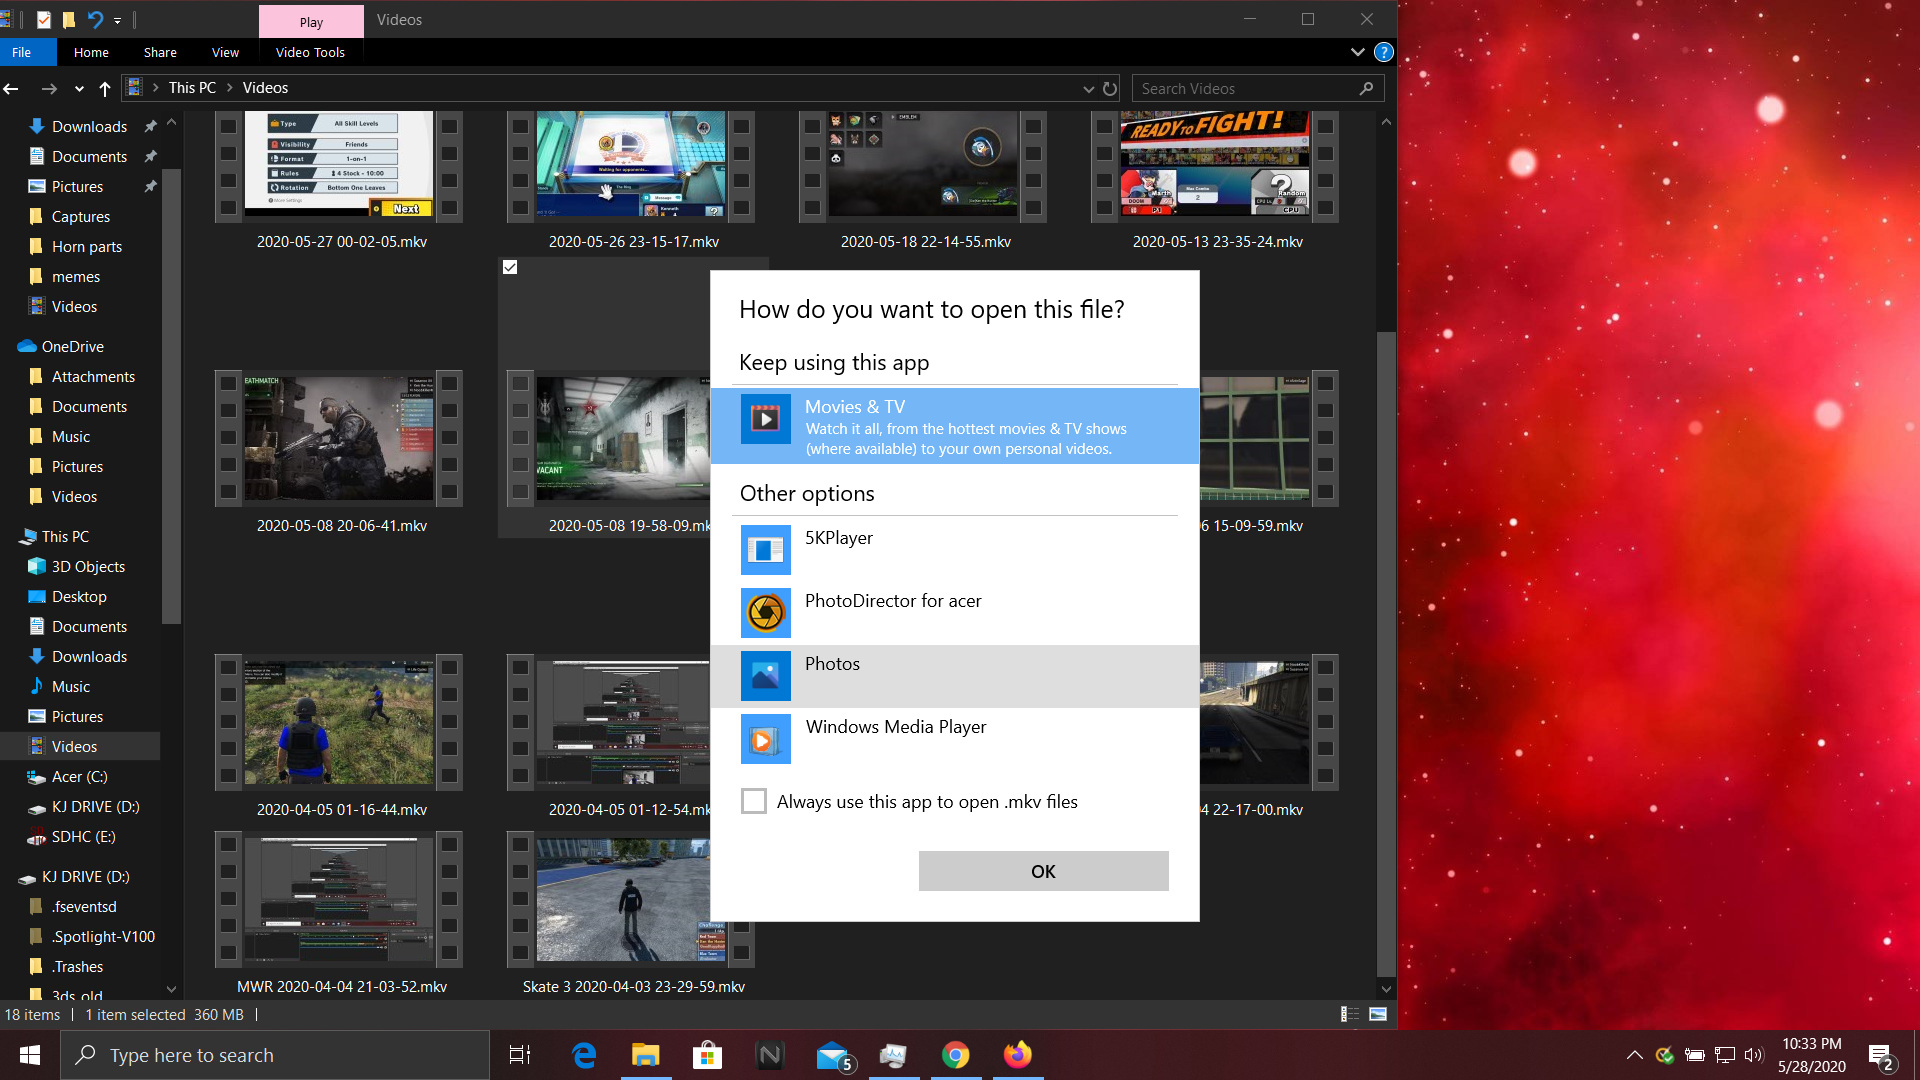Select video 2020-05-18 22-14-55.mkv thumbnail
This screenshot has width=1920, height=1080.
pyautogui.click(x=923, y=165)
